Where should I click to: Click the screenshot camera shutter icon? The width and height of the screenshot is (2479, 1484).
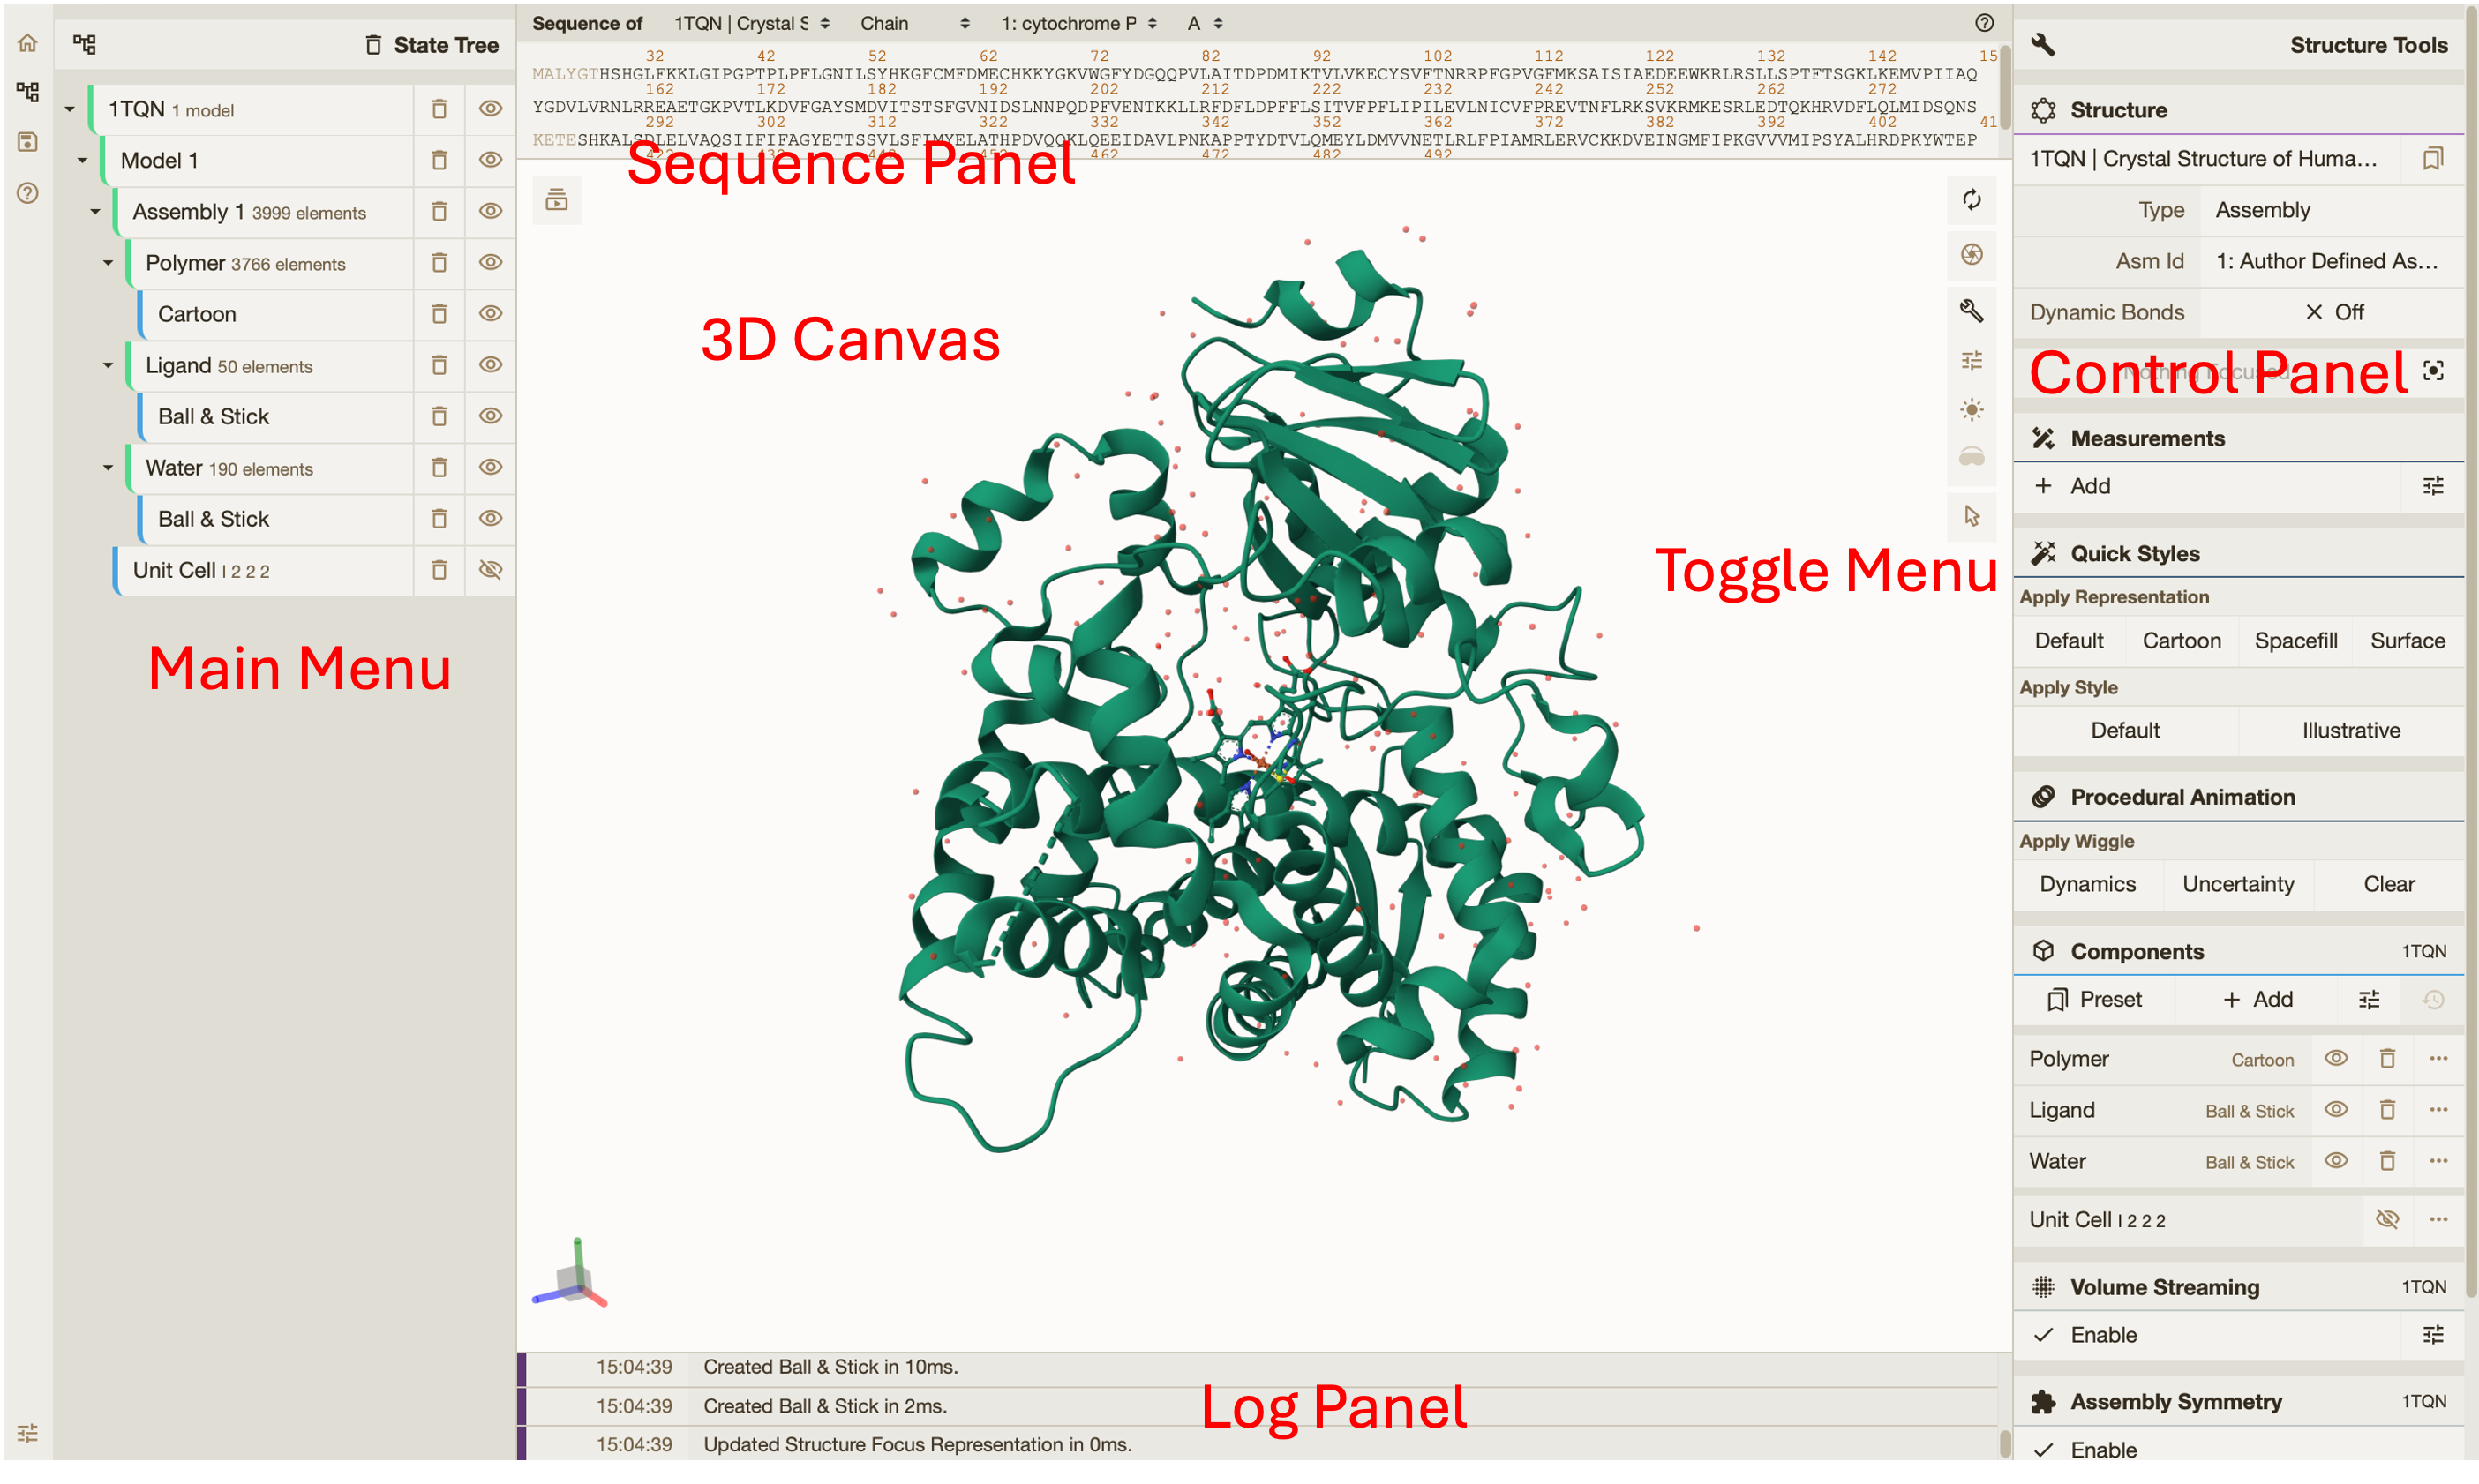point(1971,255)
